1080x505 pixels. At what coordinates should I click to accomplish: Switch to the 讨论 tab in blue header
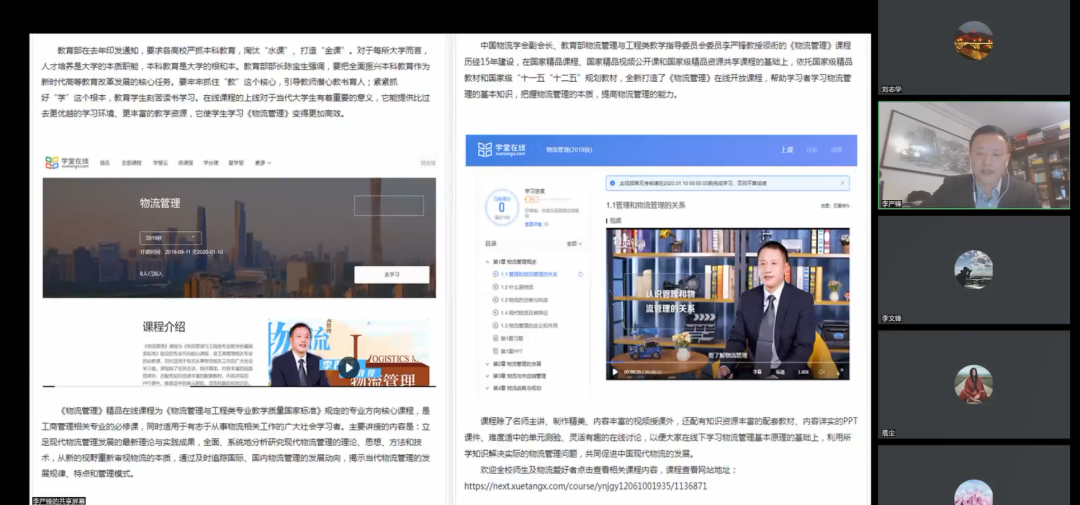(x=812, y=150)
